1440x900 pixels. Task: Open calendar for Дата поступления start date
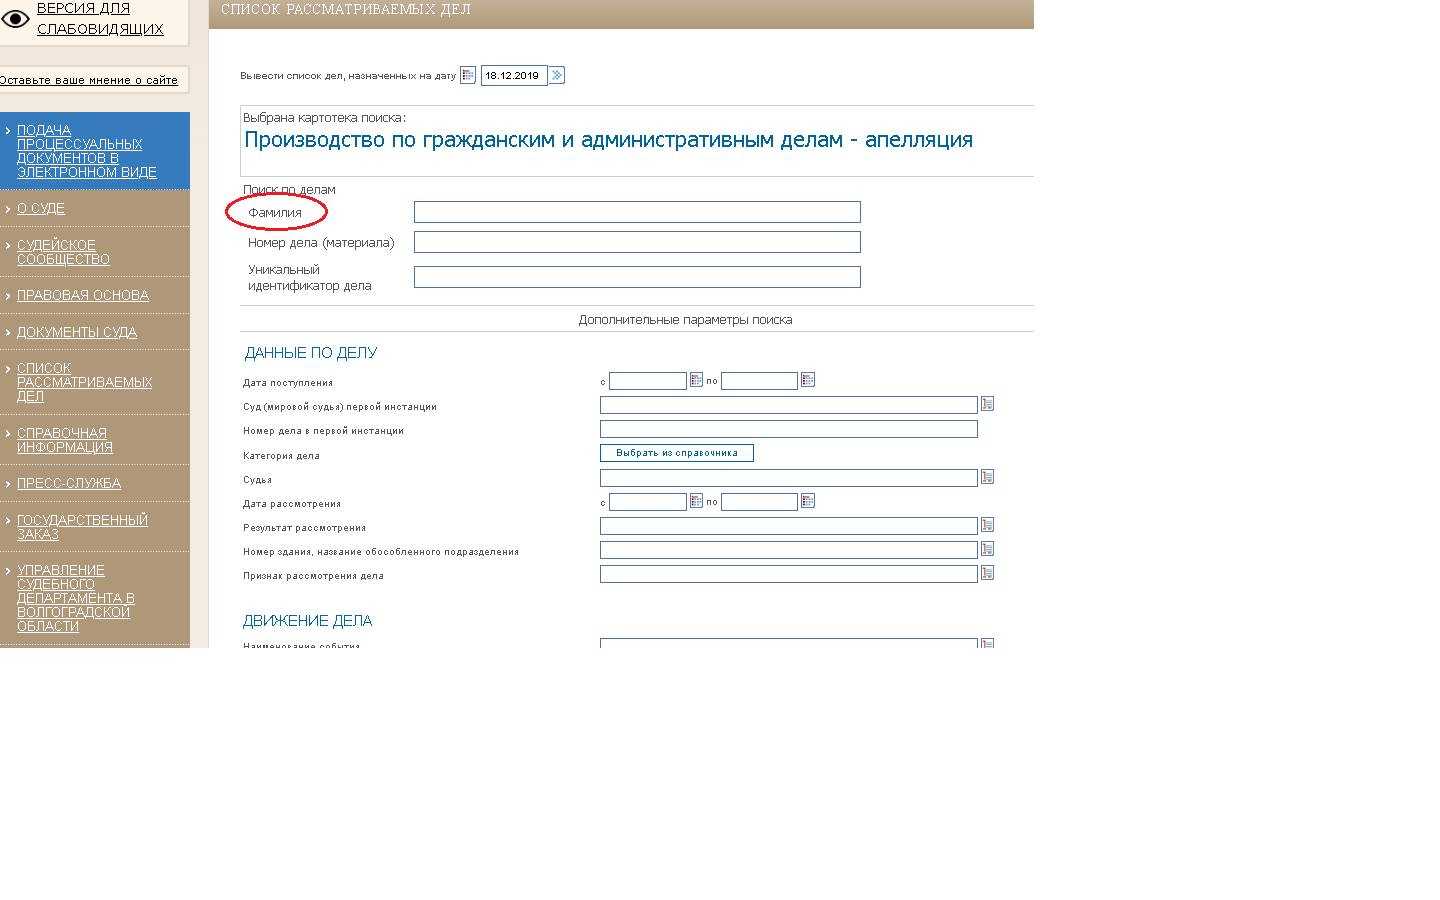(x=696, y=380)
